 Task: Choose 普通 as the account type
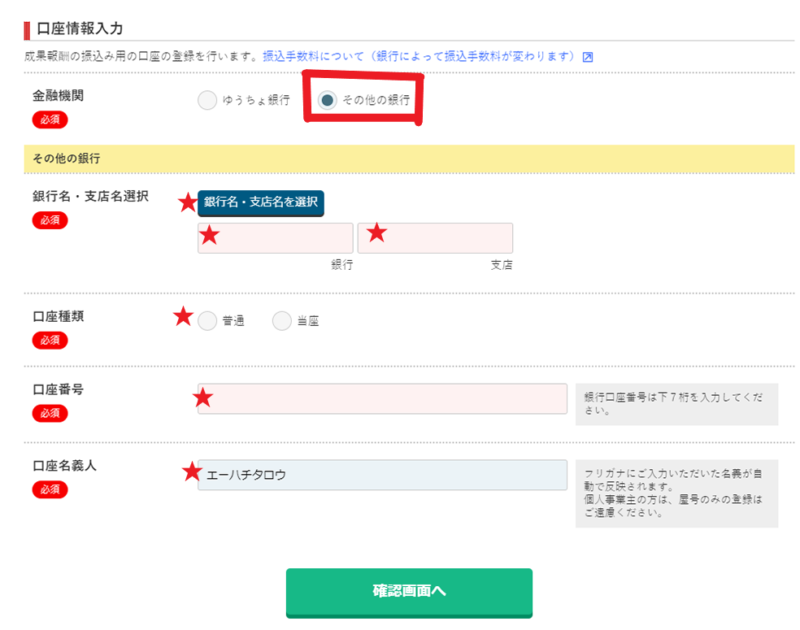207,321
